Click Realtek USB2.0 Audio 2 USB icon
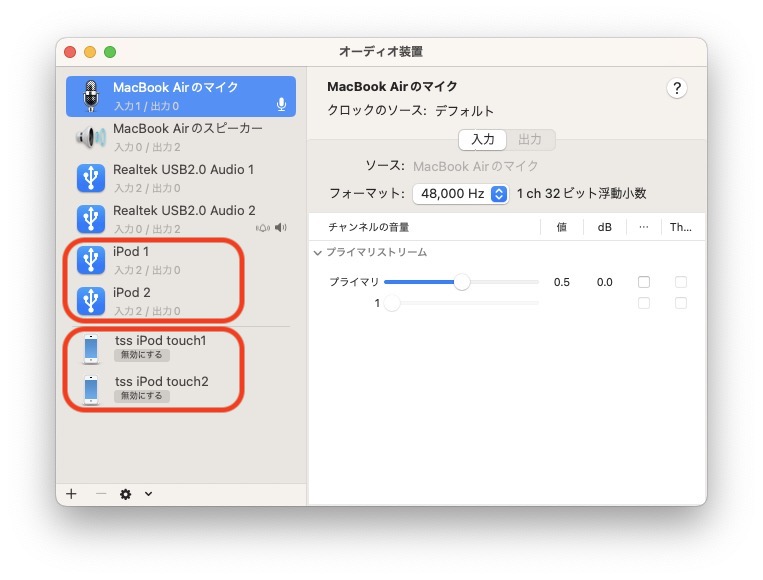Screen dimensions: 763x580 pyautogui.click(x=91, y=219)
